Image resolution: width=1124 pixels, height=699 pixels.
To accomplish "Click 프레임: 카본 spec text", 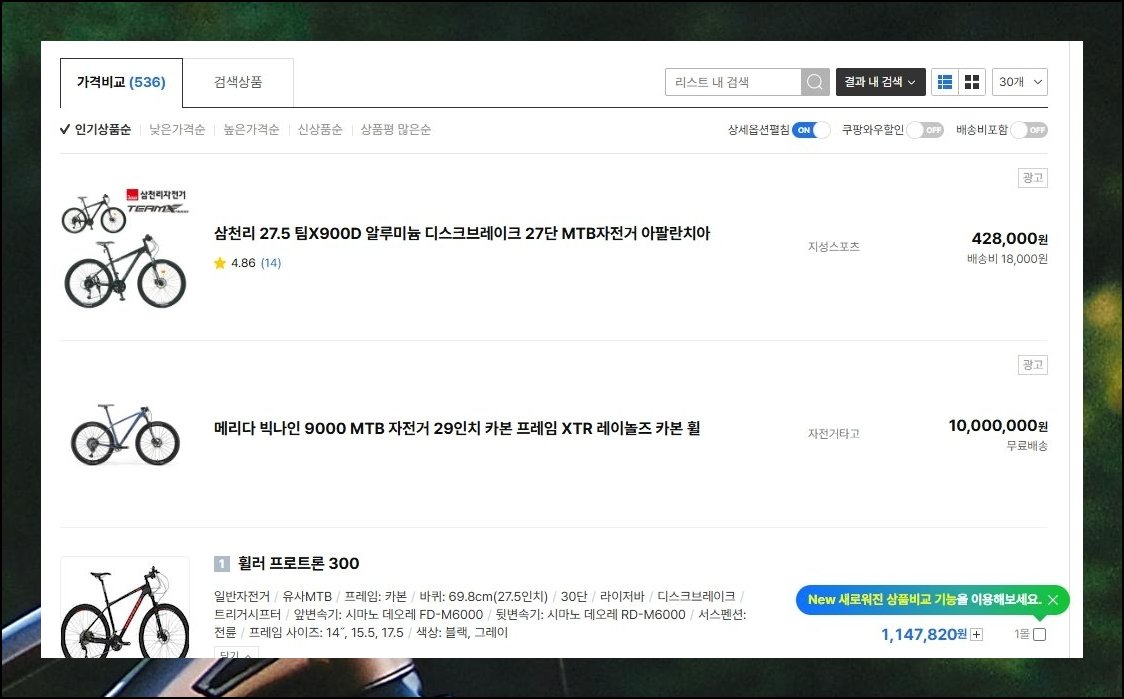I will click(376, 596).
